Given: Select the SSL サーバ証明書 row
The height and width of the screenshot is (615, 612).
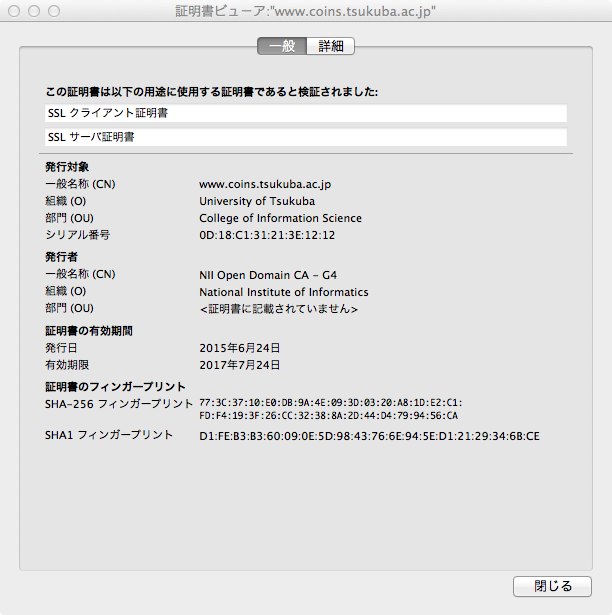Looking at the screenshot, I should (306, 137).
